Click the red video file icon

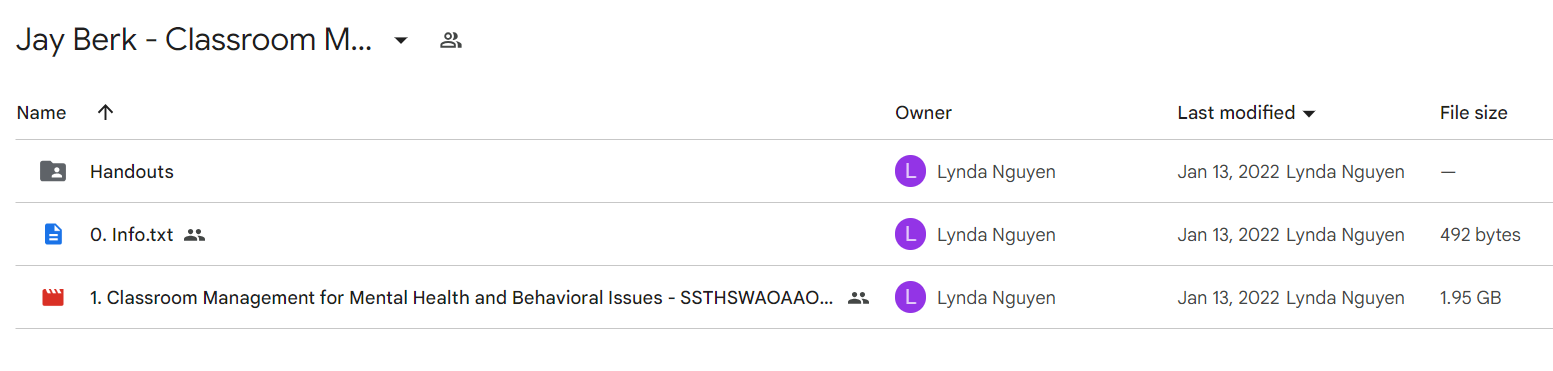(53, 298)
